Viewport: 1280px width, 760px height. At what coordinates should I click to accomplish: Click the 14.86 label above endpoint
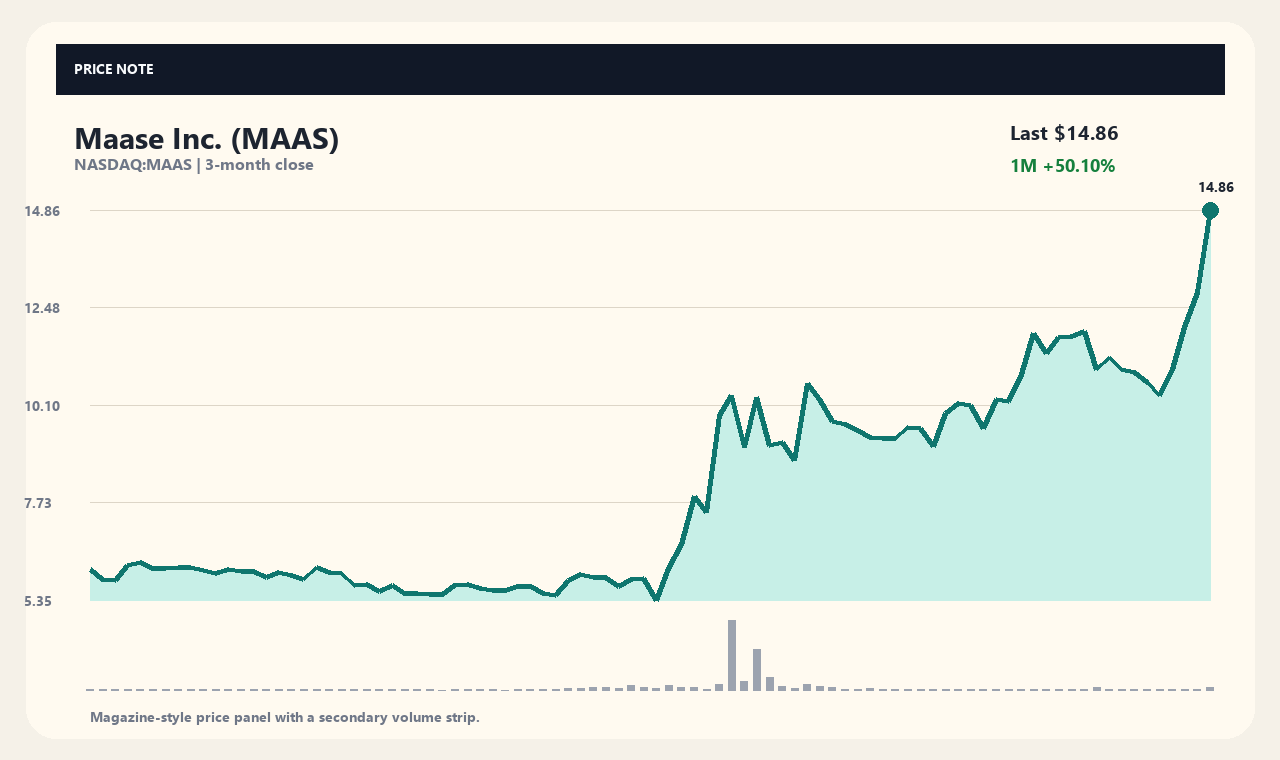[x=1216, y=187]
